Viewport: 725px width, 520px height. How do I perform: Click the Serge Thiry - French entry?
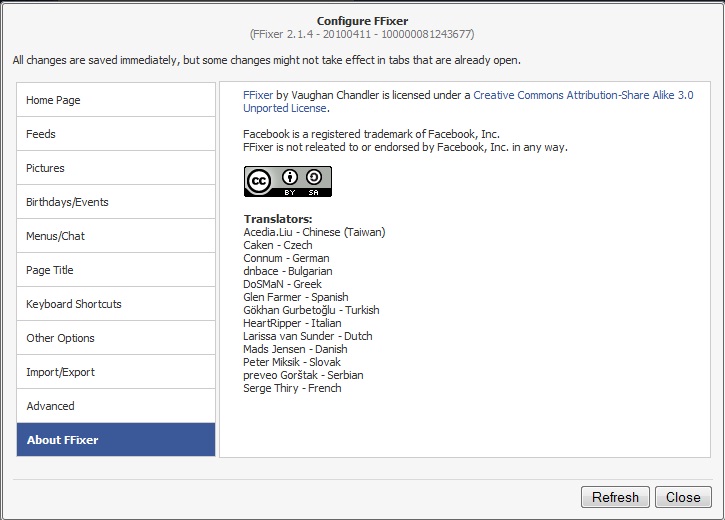click(x=293, y=388)
